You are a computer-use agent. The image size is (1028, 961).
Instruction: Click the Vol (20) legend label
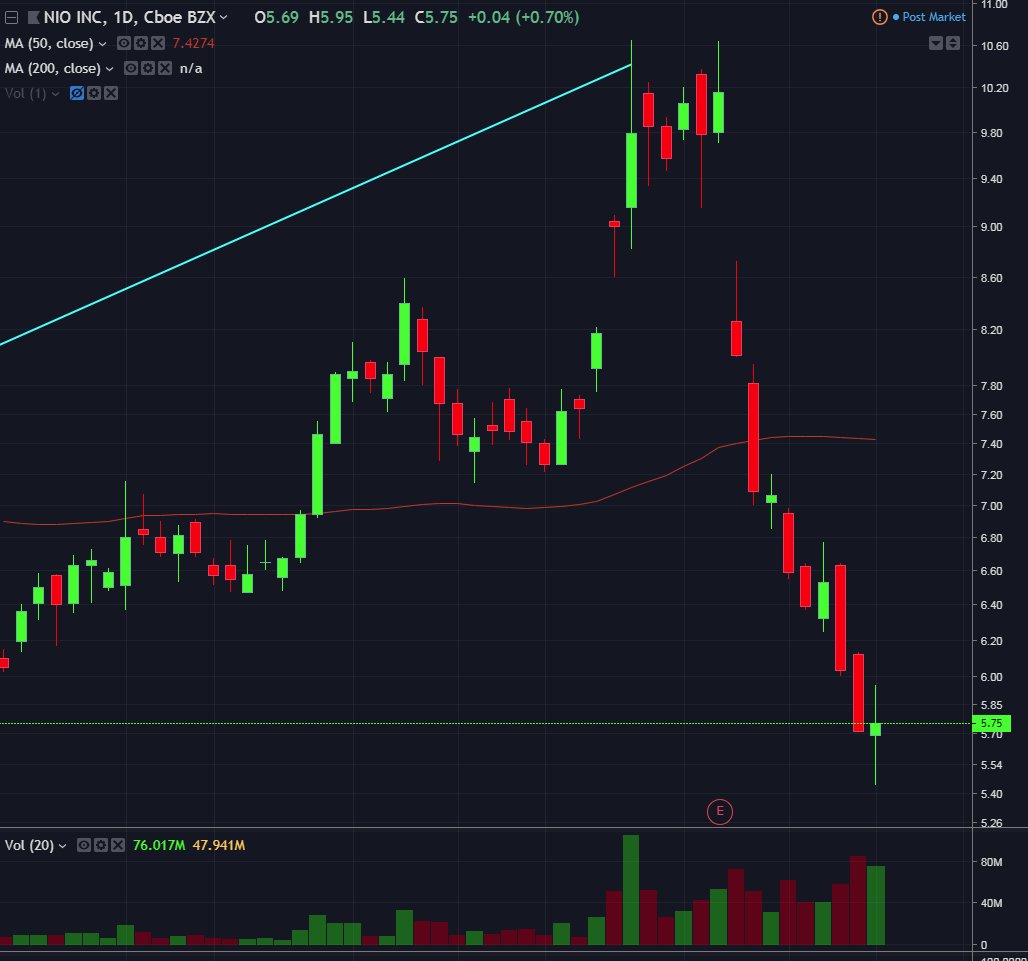(x=30, y=845)
